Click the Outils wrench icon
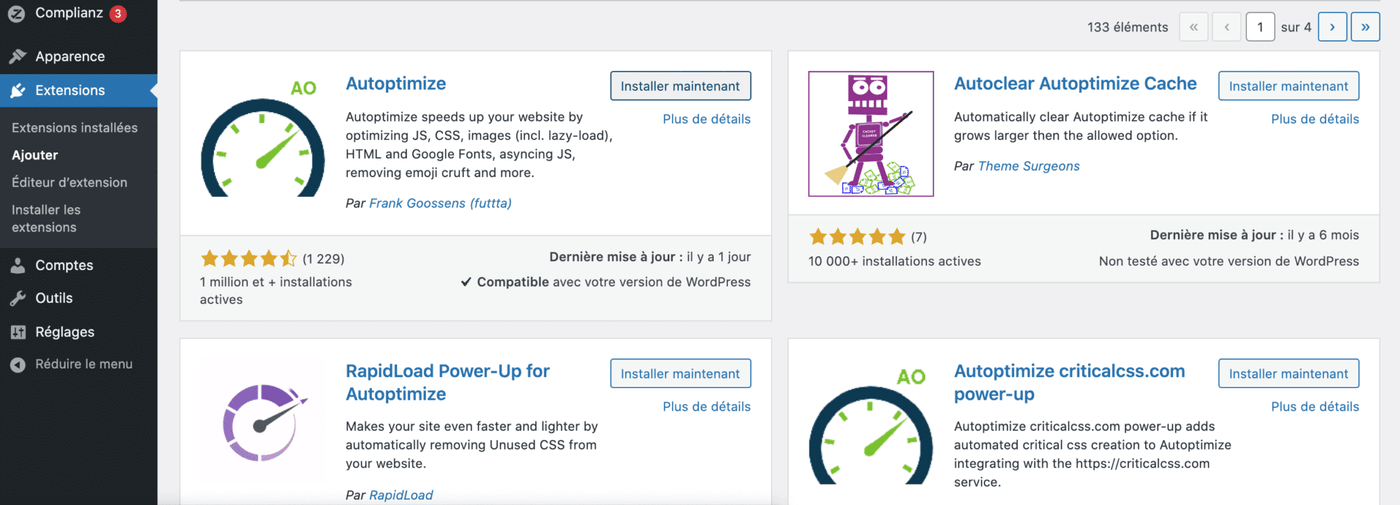The width and height of the screenshot is (1400, 505). [x=17, y=298]
